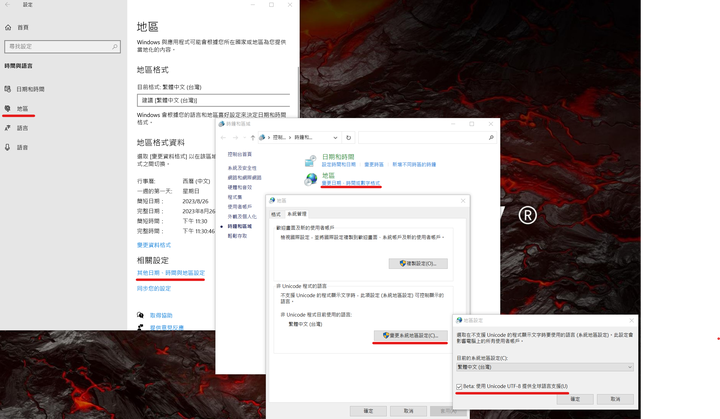Click 變更資料格式 link in Settings
This screenshot has height=419, width=720.
154,245
